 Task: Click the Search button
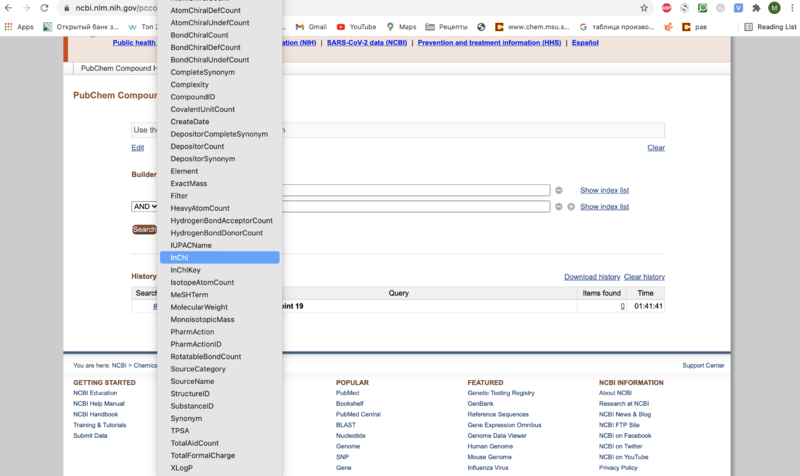(144, 230)
